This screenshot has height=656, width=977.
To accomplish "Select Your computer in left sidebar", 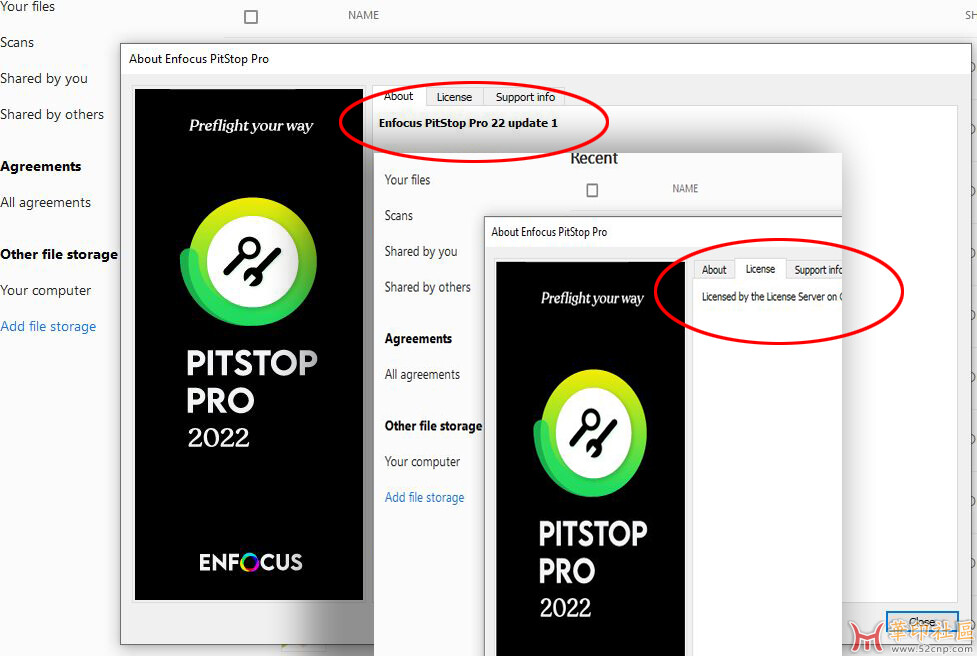I will click(45, 290).
